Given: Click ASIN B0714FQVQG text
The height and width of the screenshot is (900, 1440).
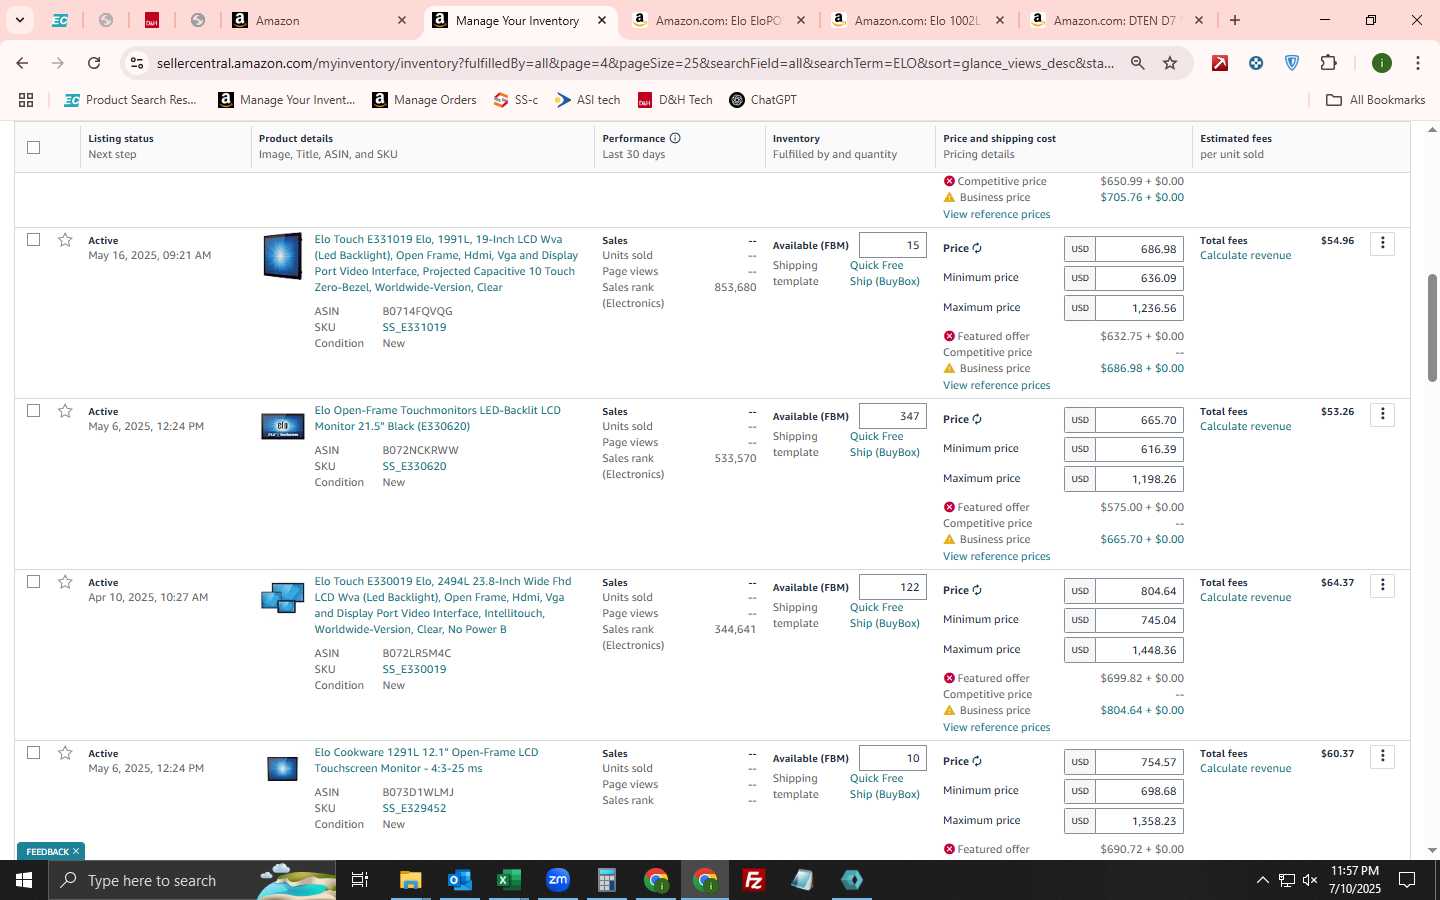Looking at the screenshot, I should click(x=417, y=311).
